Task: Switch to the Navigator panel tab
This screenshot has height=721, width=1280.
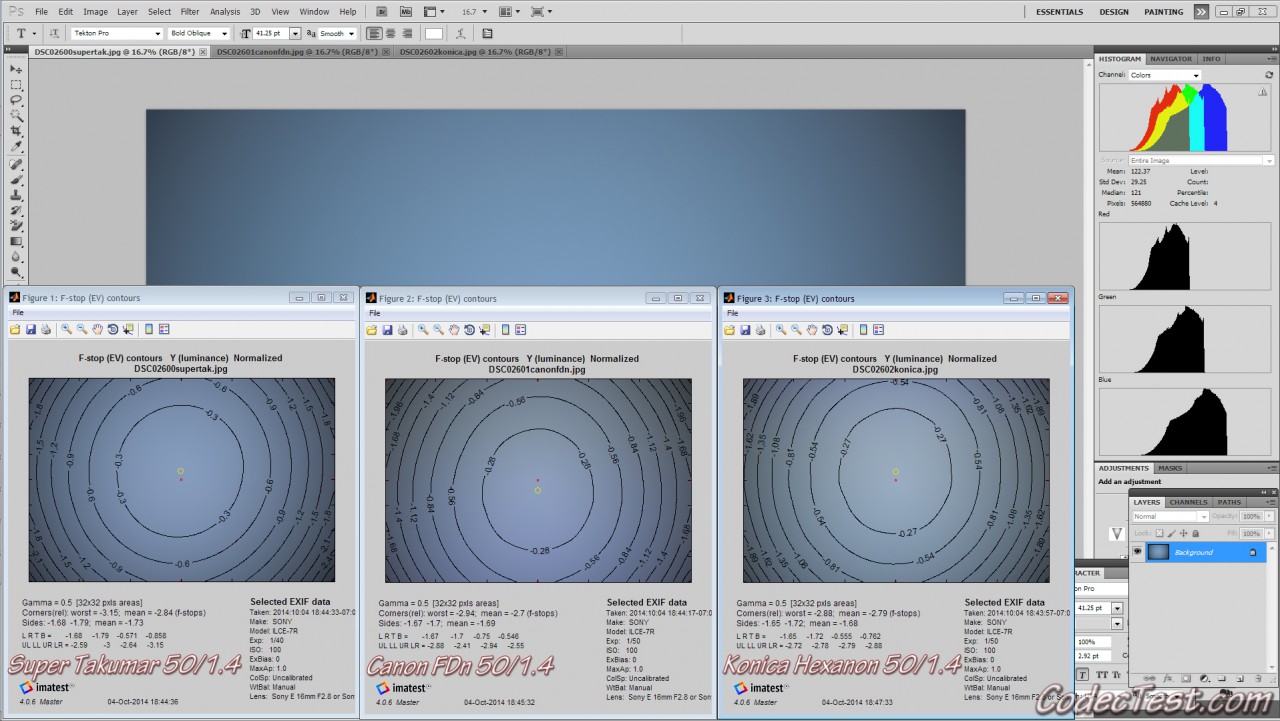Action: pyautogui.click(x=1171, y=59)
